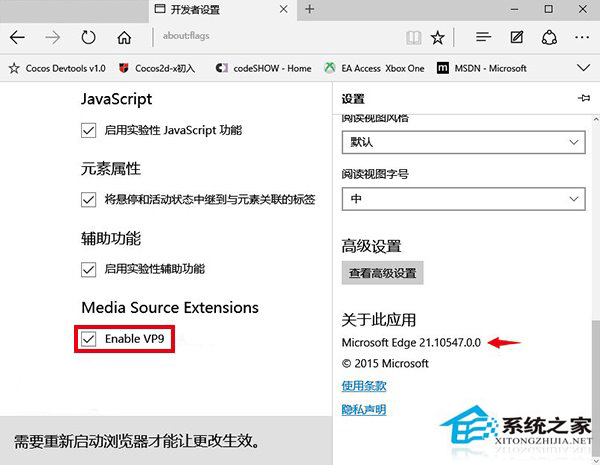Minimize the Edge window

pos(514,9)
